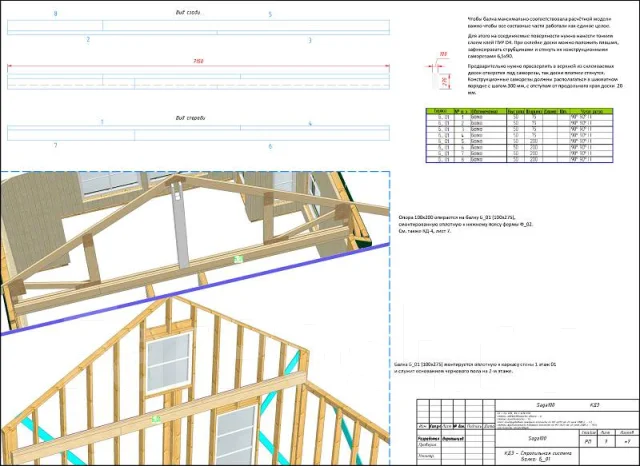Click the paragraph starting 'Чтобы балка максимально'
This screenshot has width=640, height=466.
tap(539, 22)
